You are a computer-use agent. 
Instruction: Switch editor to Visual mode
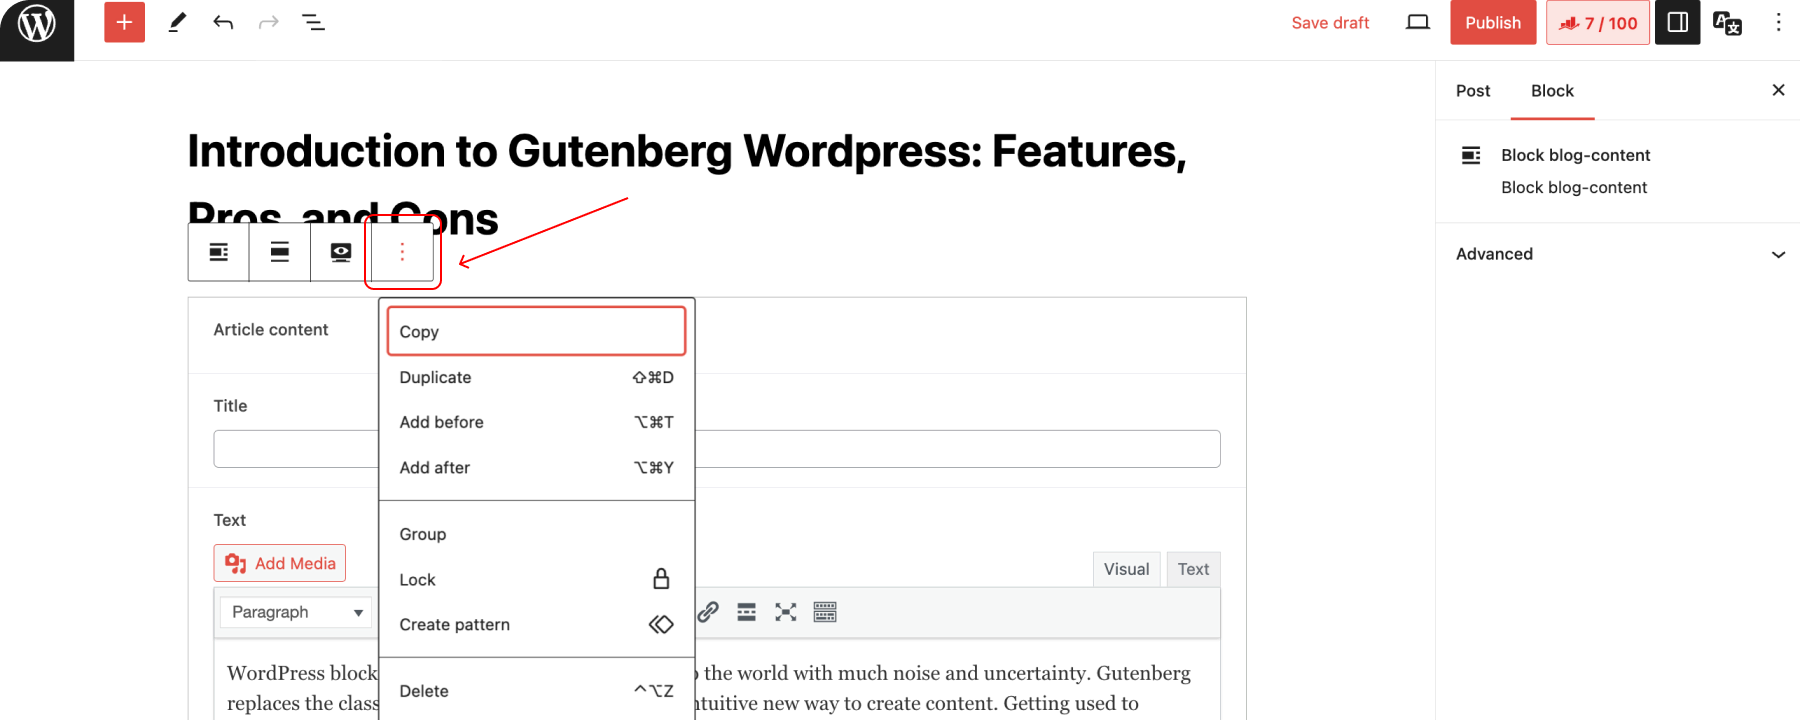pos(1126,569)
